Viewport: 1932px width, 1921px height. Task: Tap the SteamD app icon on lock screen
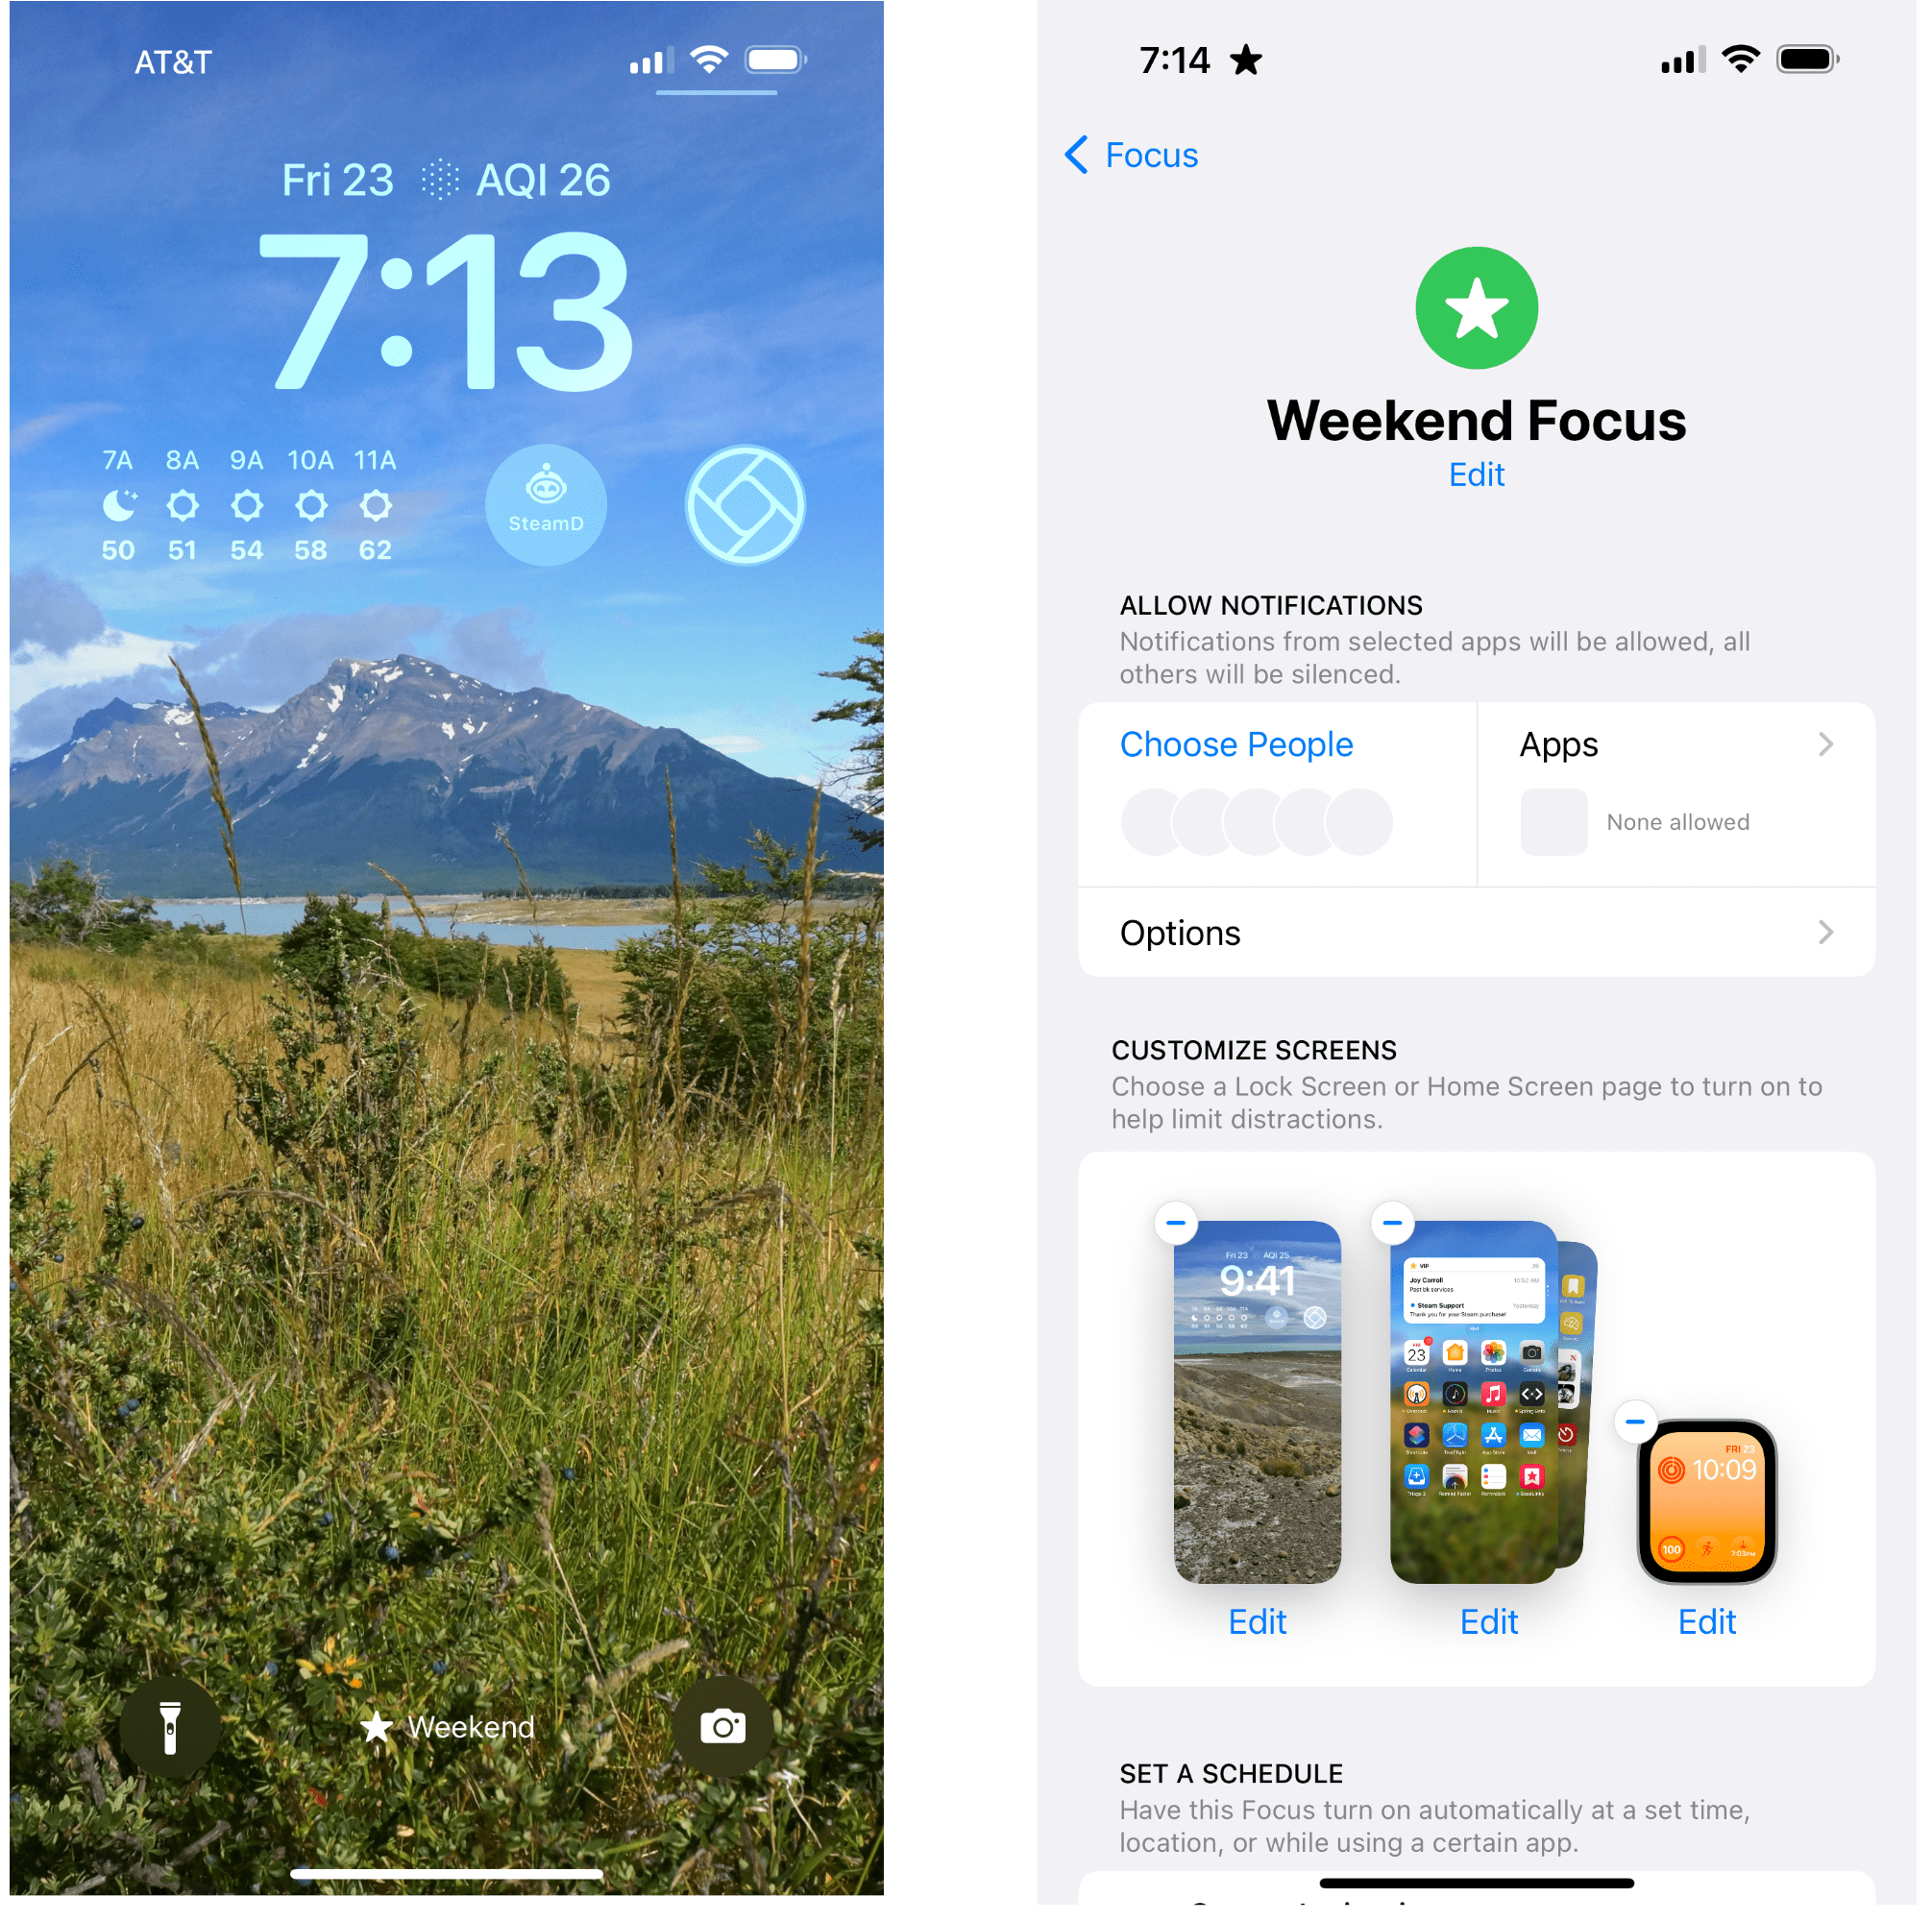point(548,516)
